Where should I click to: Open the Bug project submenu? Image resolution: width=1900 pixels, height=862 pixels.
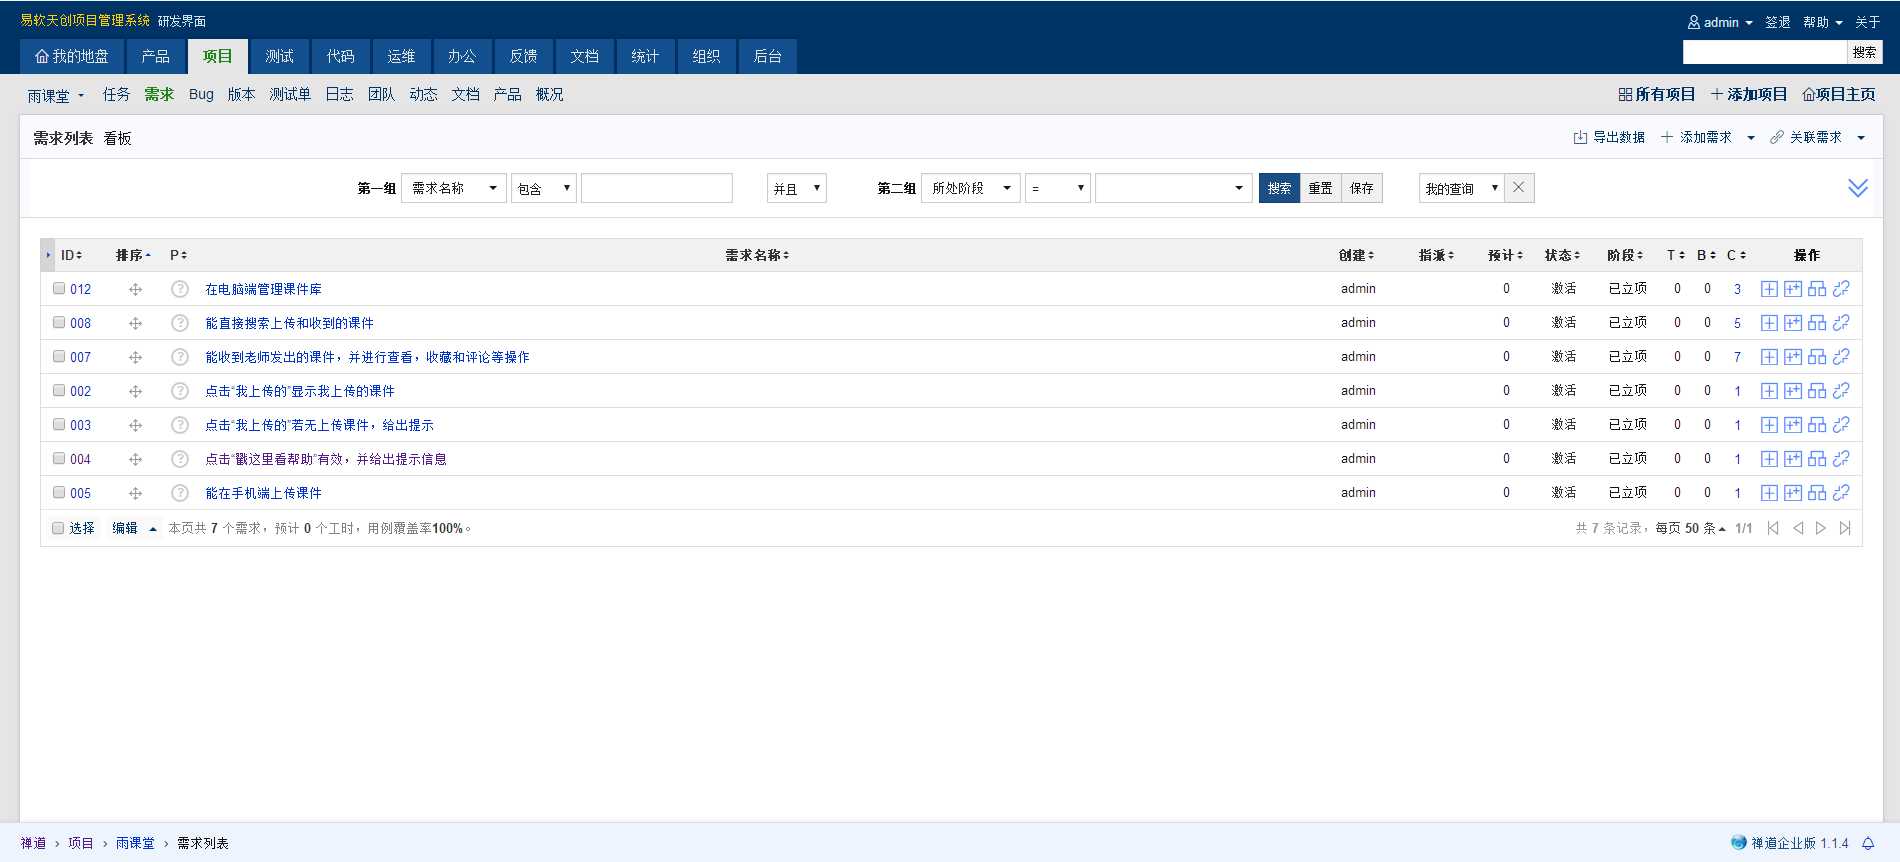[201, 94]
